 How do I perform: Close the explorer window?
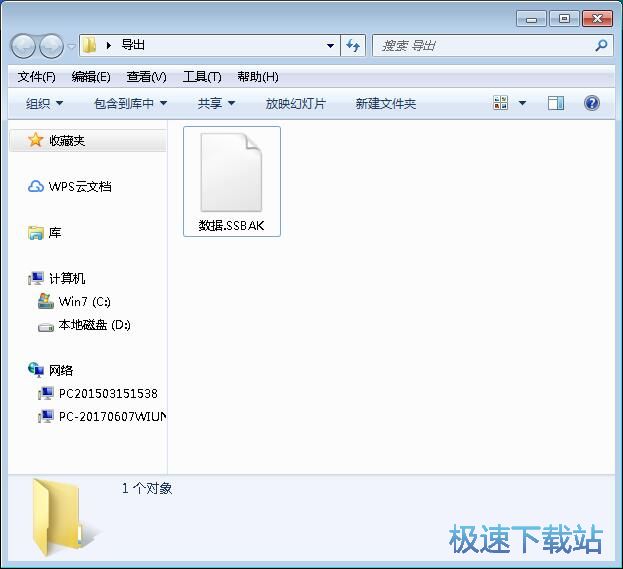[x=597, y=19]
